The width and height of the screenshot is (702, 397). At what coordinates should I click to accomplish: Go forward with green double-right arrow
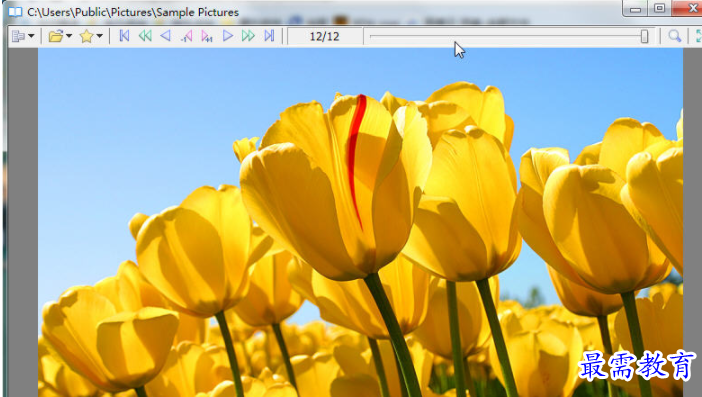248,36
